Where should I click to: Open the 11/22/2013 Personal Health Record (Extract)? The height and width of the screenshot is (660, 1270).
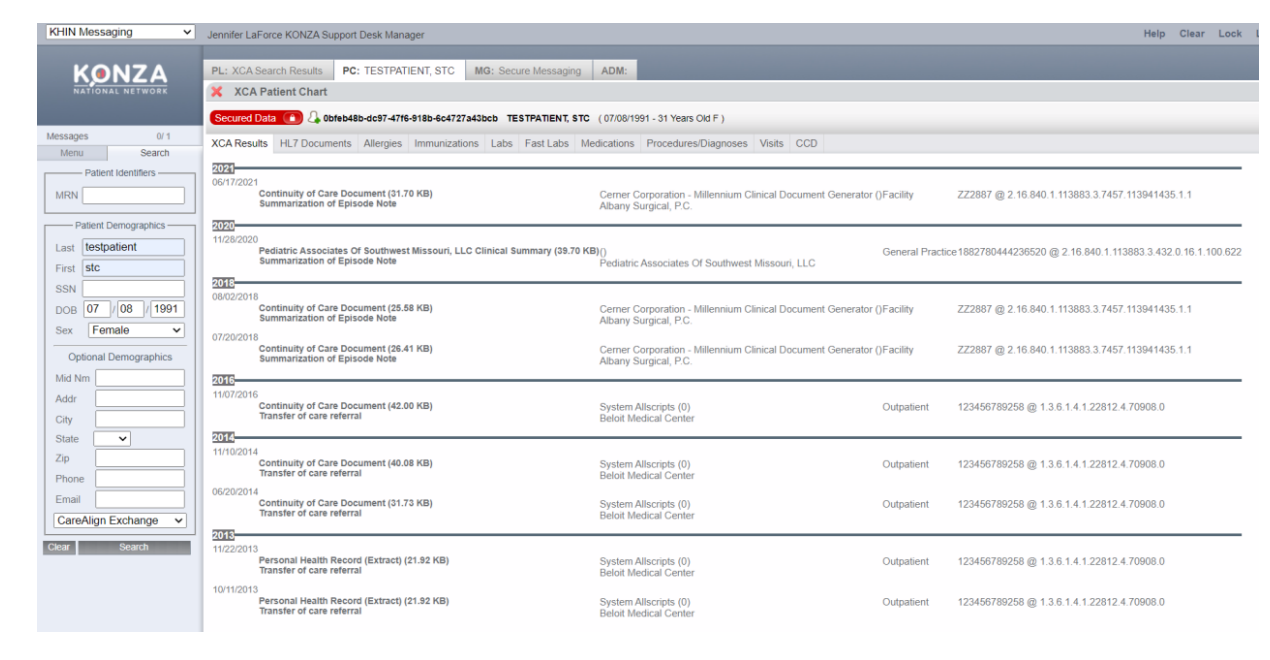tap(353, 560)
